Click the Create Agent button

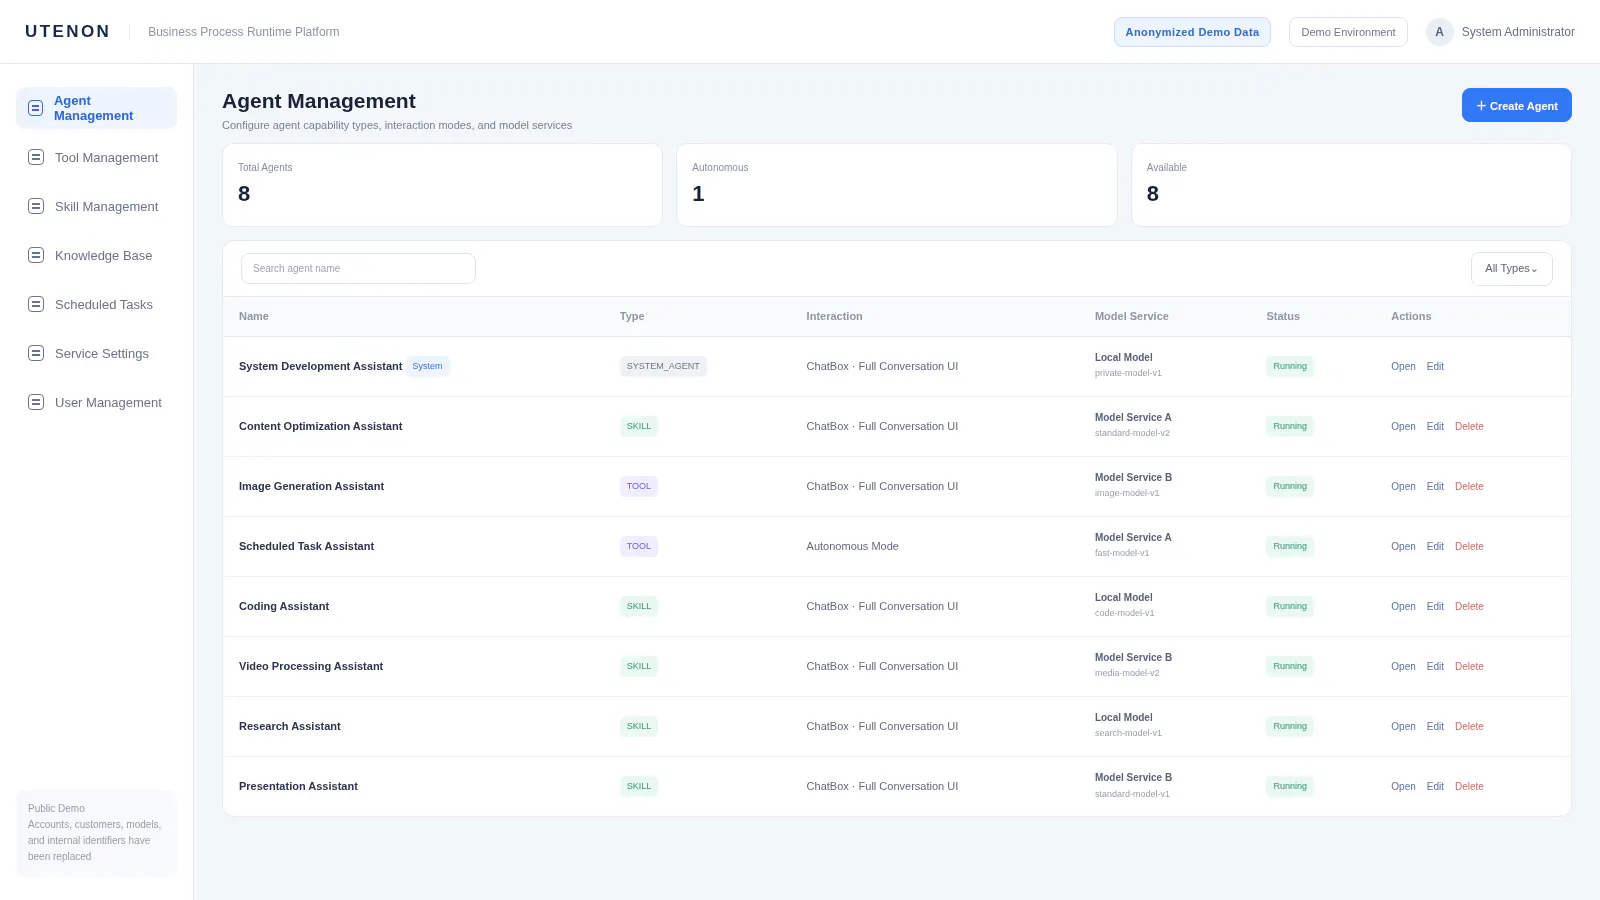tap(1516, 105)
